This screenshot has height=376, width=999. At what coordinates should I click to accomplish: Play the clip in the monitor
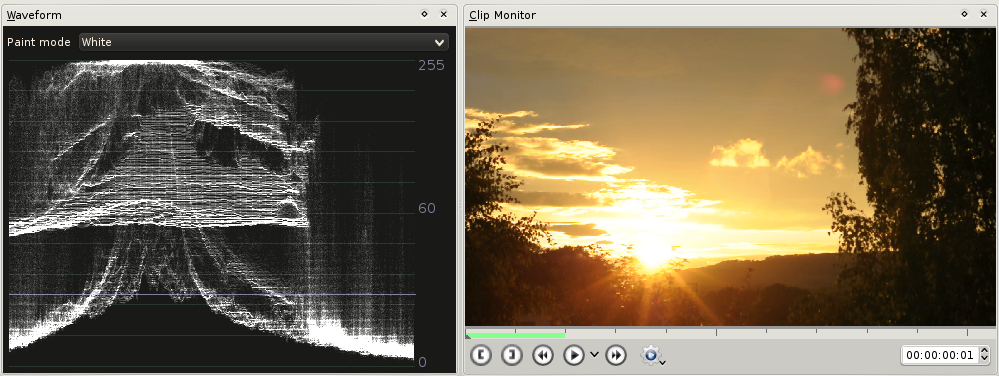[574, 355]
